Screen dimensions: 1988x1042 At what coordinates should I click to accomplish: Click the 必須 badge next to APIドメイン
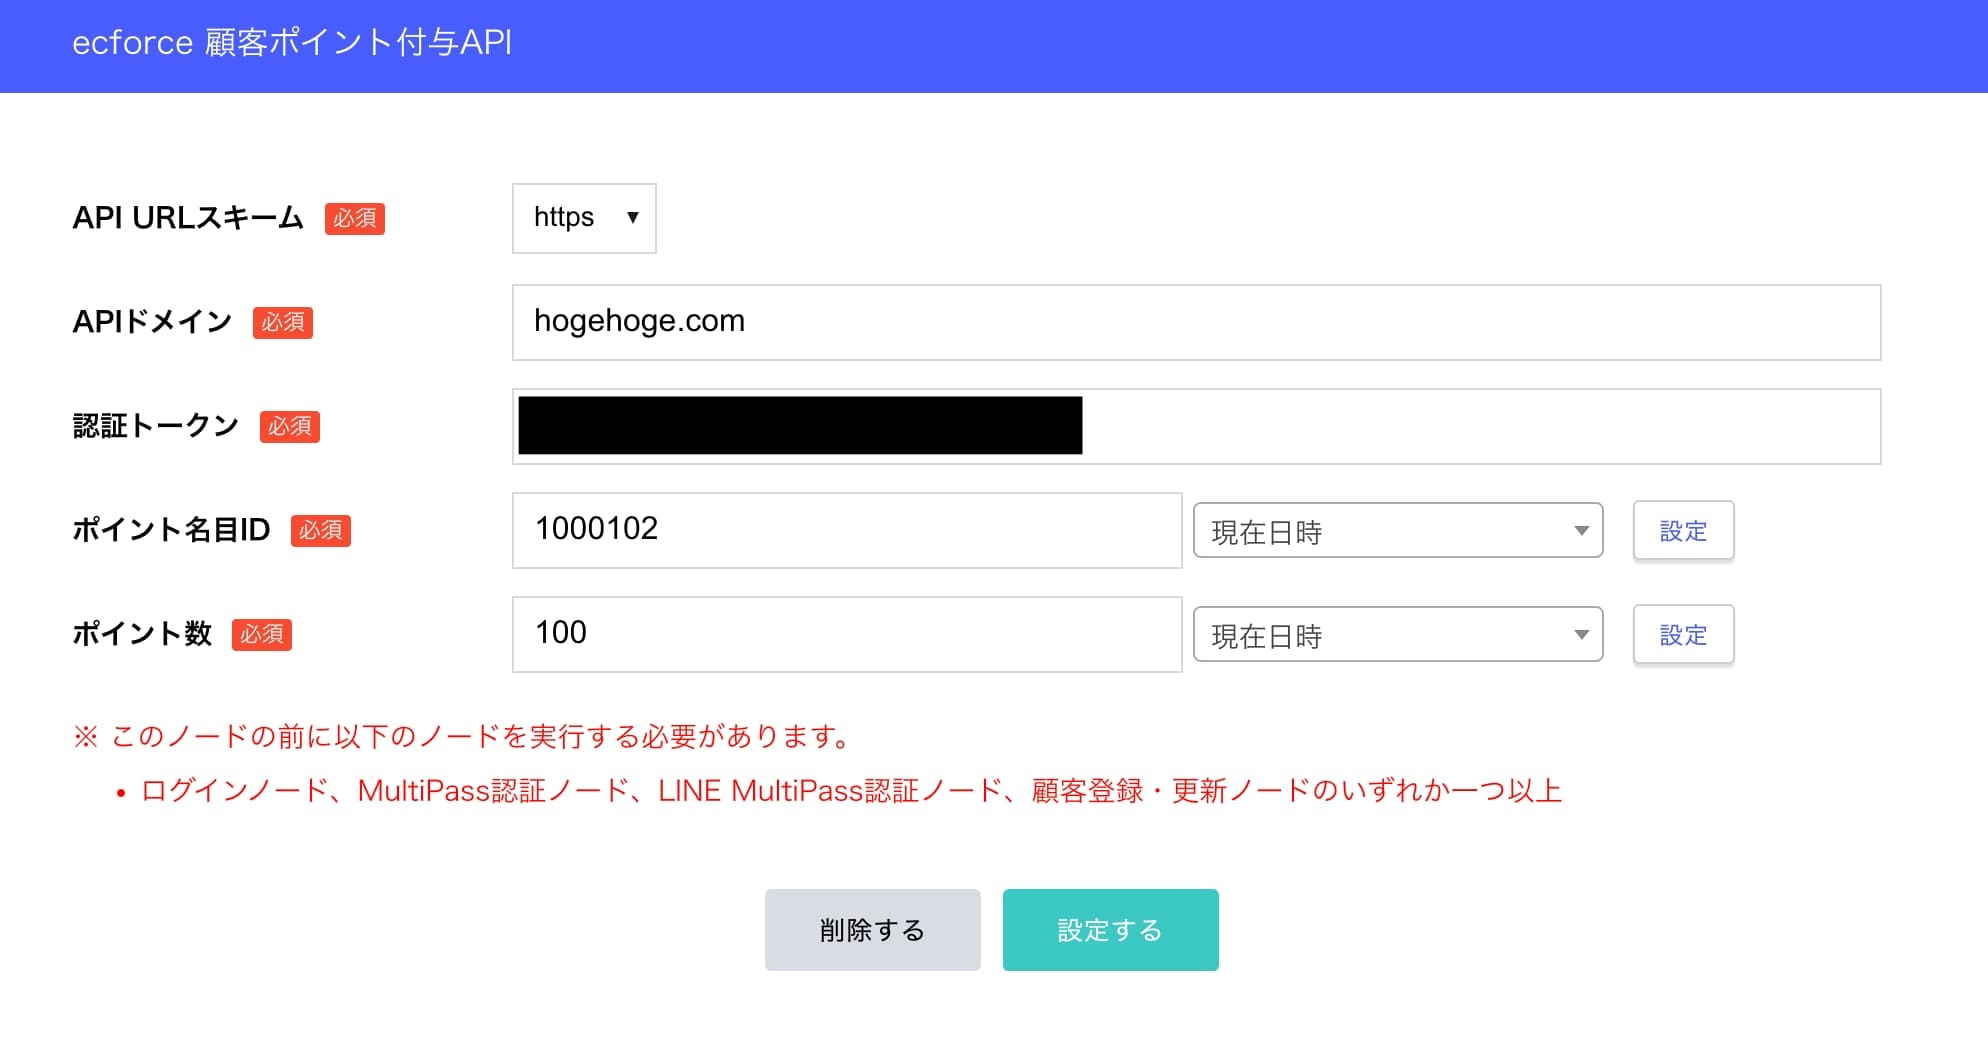[x=283, y=322]
